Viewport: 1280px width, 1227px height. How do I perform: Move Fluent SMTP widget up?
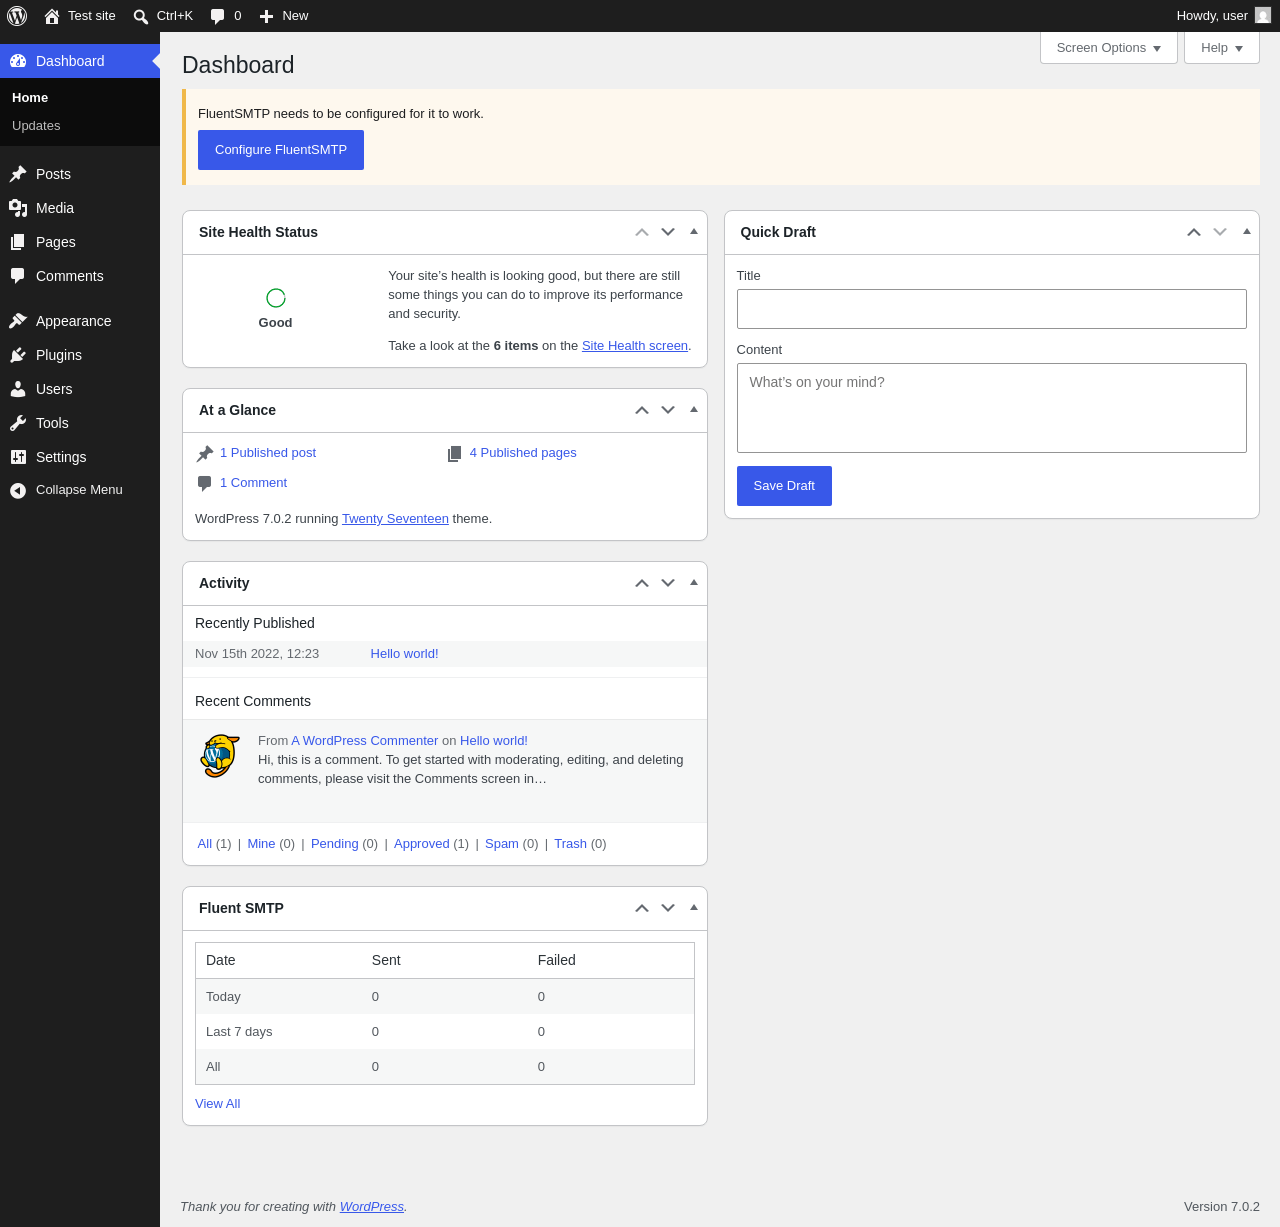tap(642, 908)
